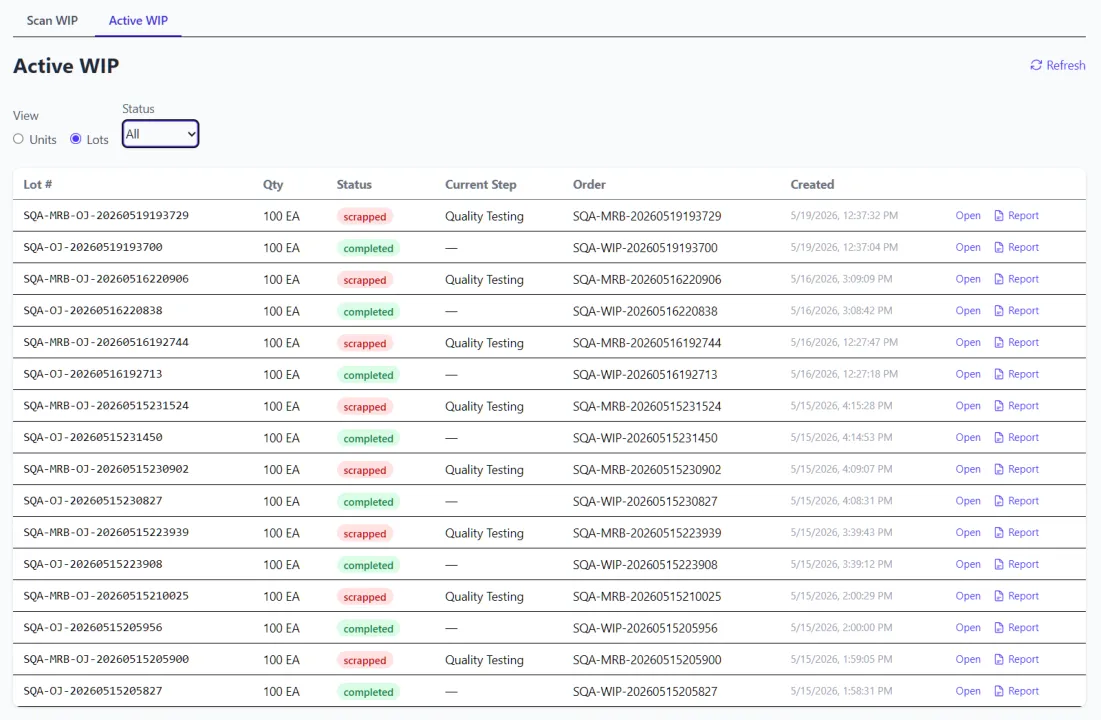Click the scrapped badge for lot SQA-MRB-OJ-20260515231524
The image size is (1101, 720).
365,407
